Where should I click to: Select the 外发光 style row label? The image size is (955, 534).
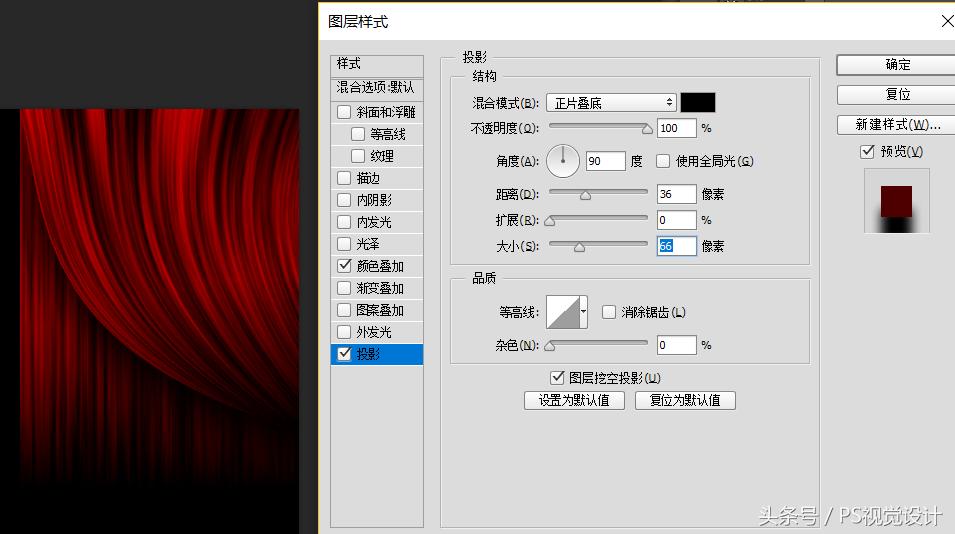tap(375, 332)
